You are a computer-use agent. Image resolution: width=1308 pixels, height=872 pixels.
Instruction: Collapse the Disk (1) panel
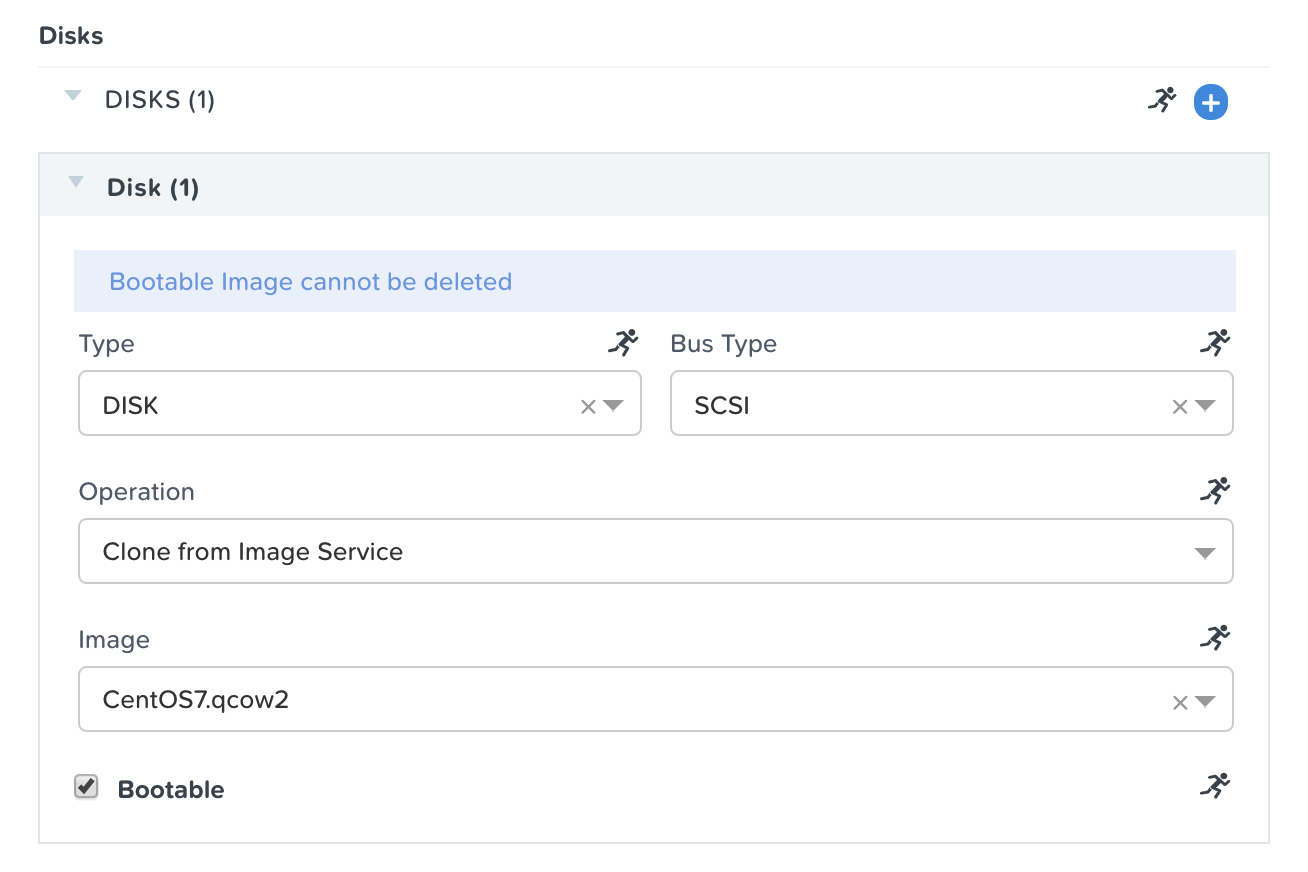75,183
